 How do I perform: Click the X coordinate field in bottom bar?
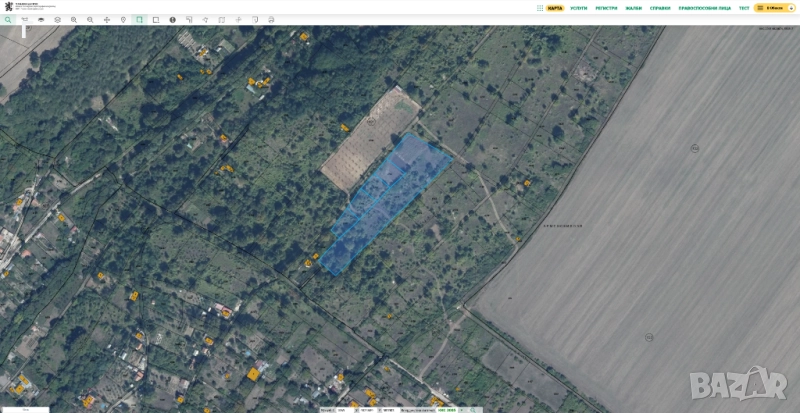368,410
